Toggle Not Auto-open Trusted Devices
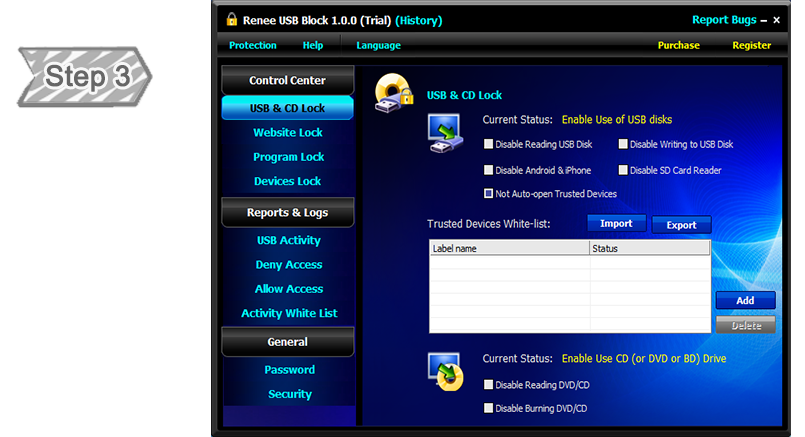Viewport: 805px width, 437px height. click(x=488, y=194)
